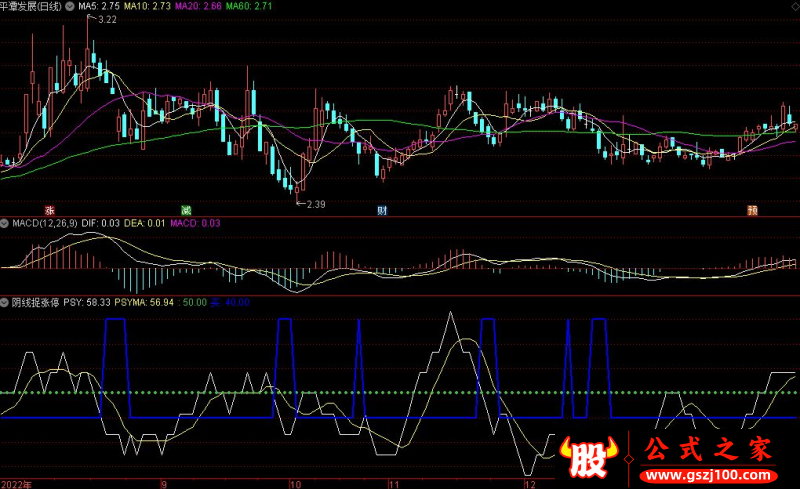Select the magenta MA20 moving average label
The width and height of the screenshot is (800, 489).
tap(198, 6)
